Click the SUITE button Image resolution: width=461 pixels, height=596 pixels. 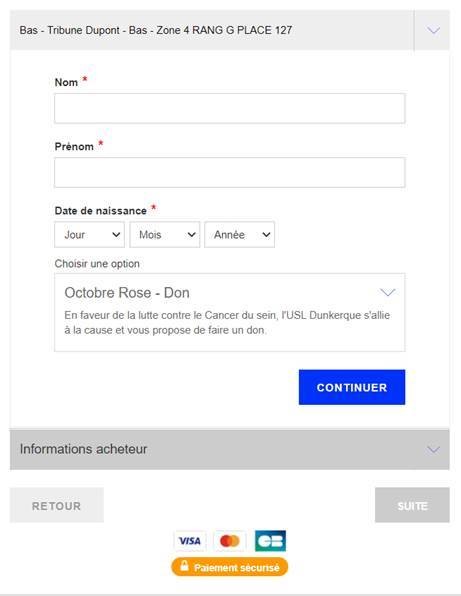pos(412,506)
